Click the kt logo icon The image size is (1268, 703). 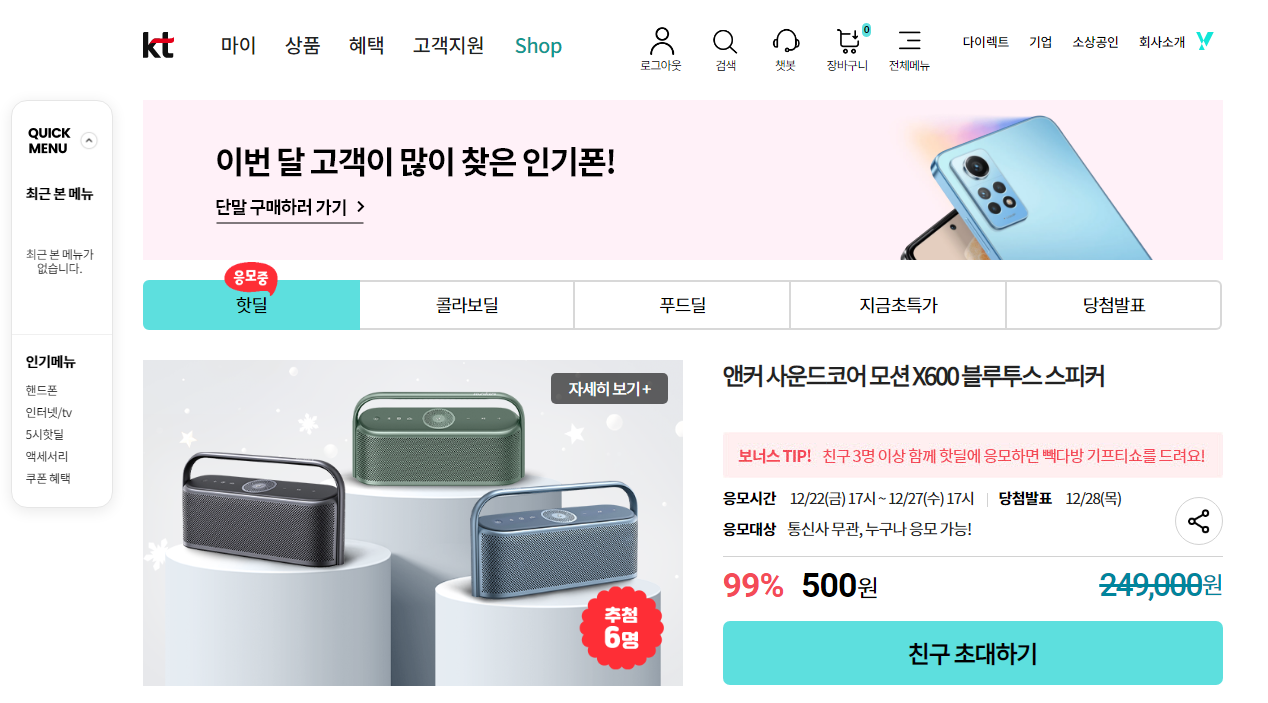pyautogui.click(x=158, y=45)
